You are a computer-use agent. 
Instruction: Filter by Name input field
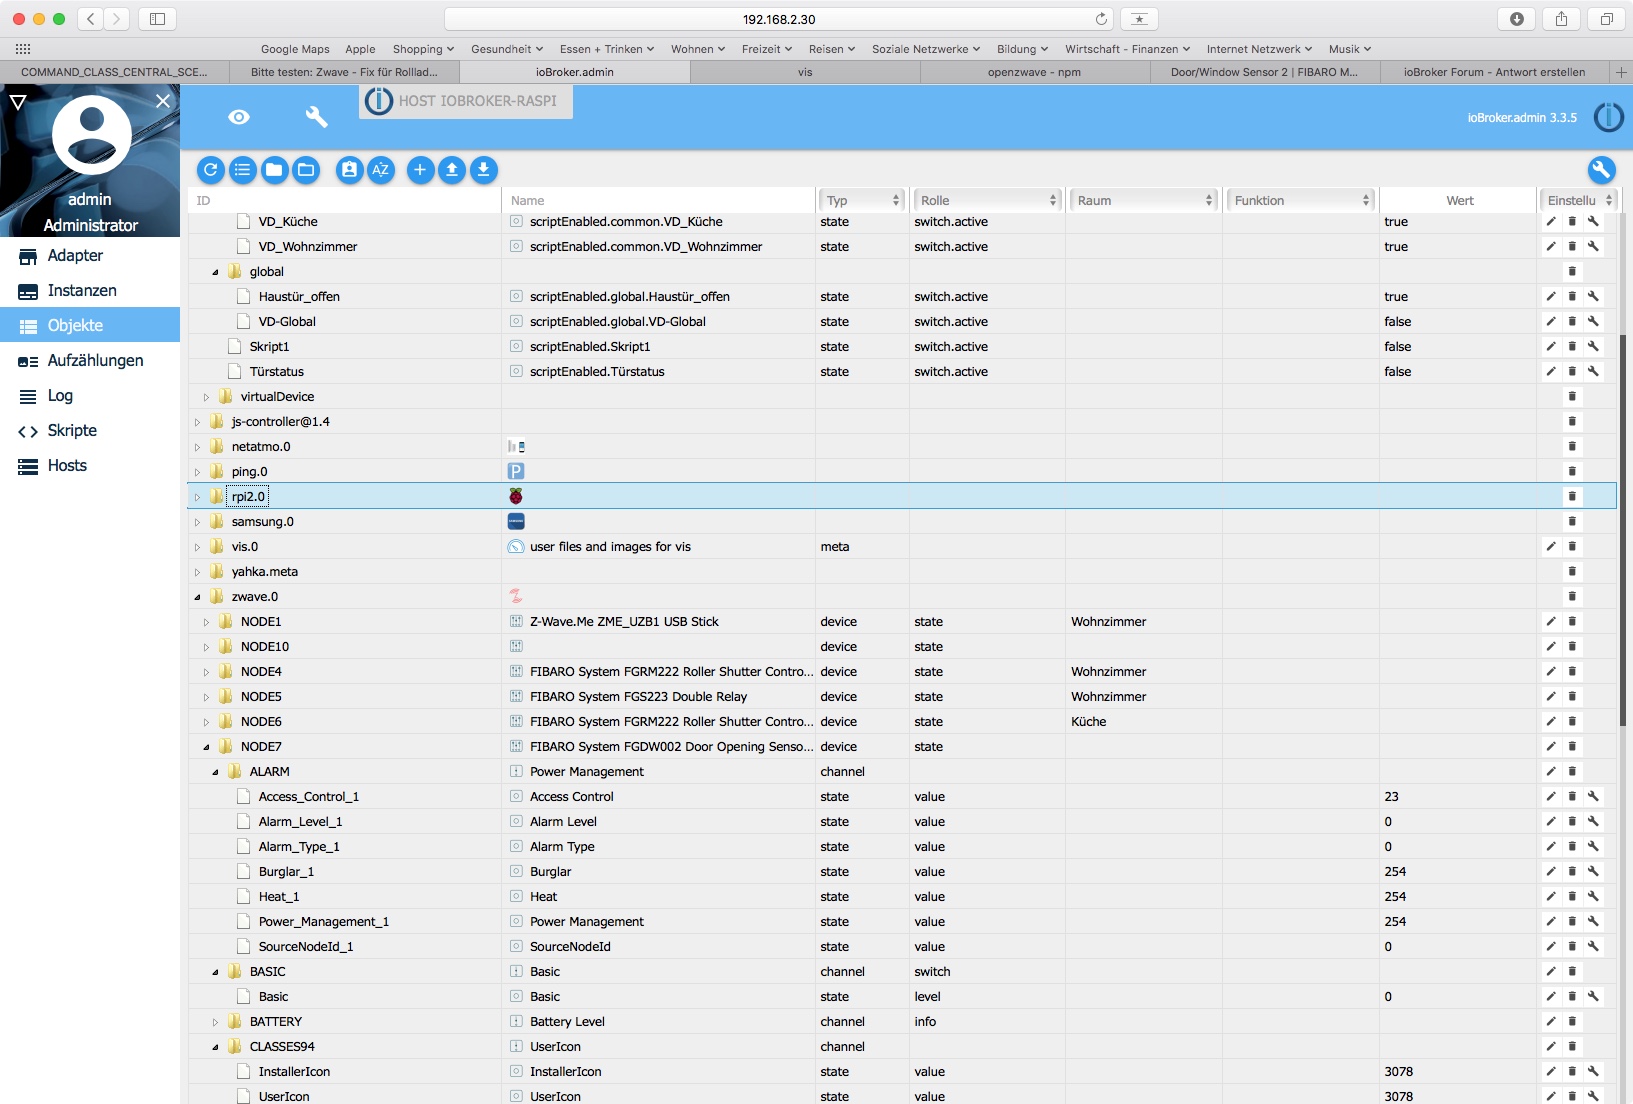[659, 200]
